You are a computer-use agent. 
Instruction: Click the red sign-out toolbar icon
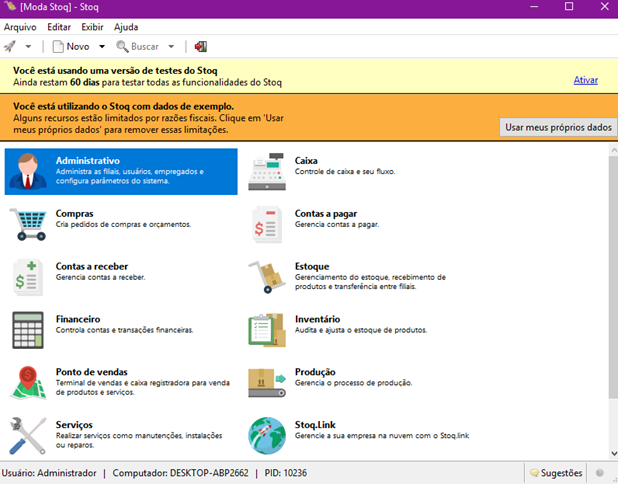point(201,47)
